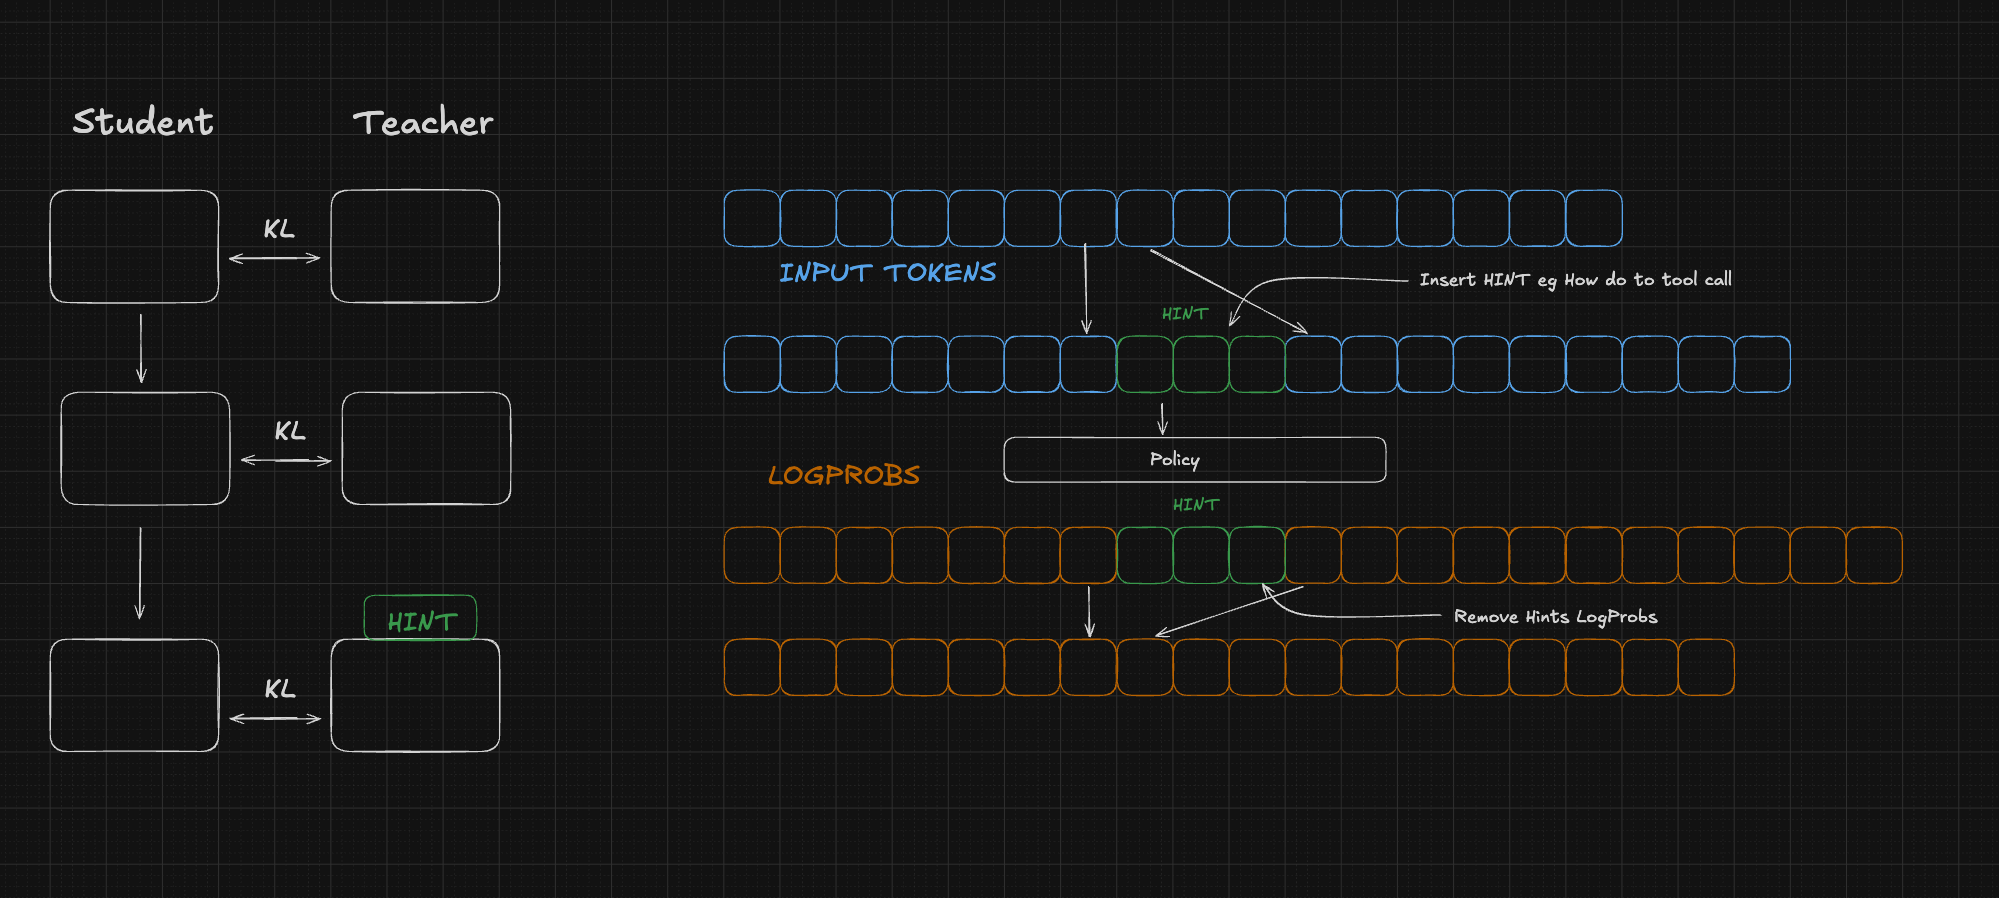Click the small green HINT label below the Policy box

[x=1196, y=505]
